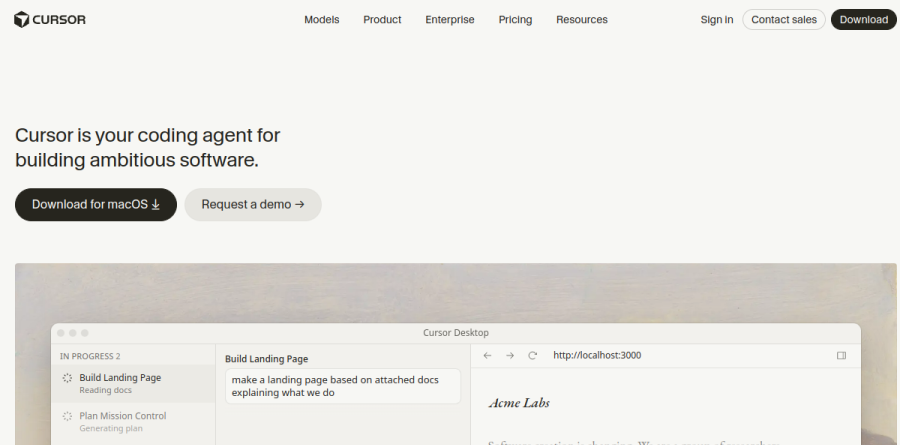Select the Build Landing Page task
The height and width of the screenshot is (445, 900).
click(133, 384)
